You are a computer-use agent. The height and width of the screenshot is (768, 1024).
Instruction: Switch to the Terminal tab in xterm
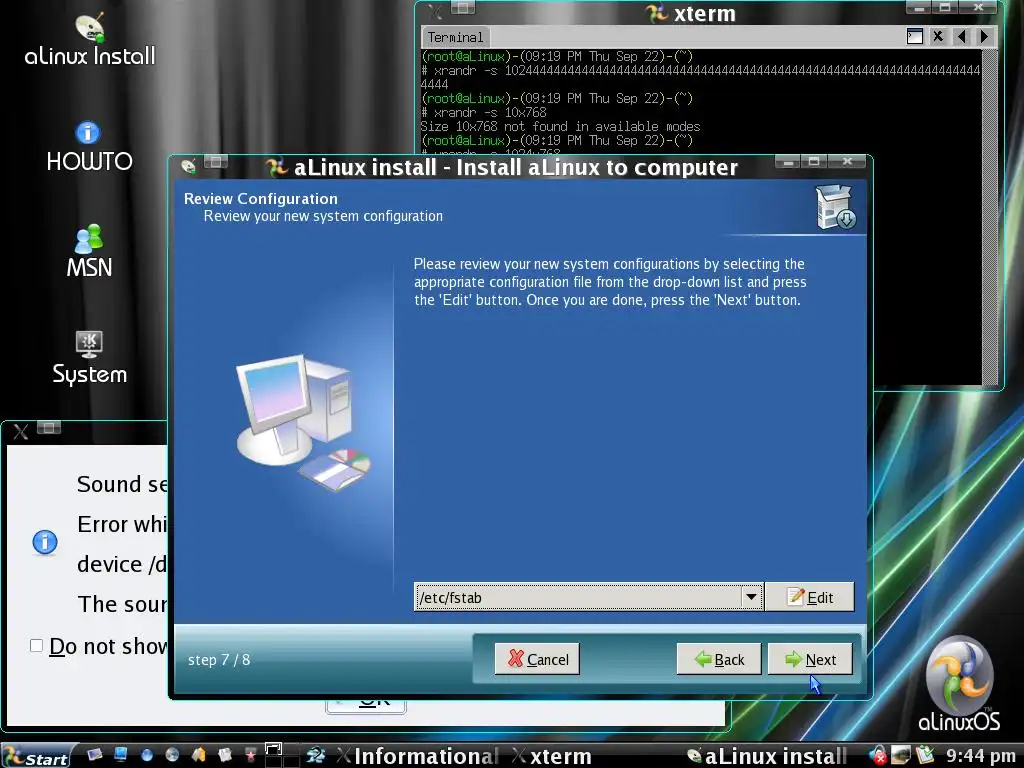455,37
